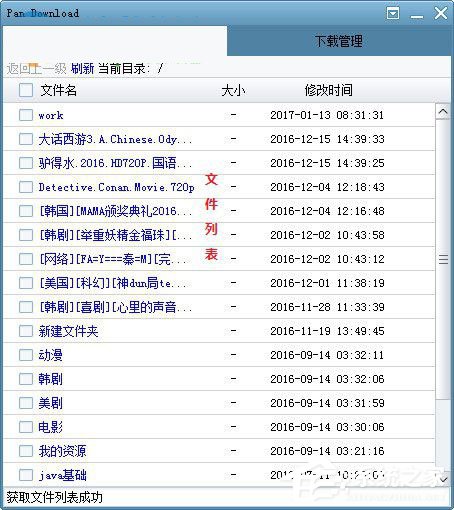454x510 pixels.
Task: Click the scrollbar down arrow
Action: [x=443, y=480]
